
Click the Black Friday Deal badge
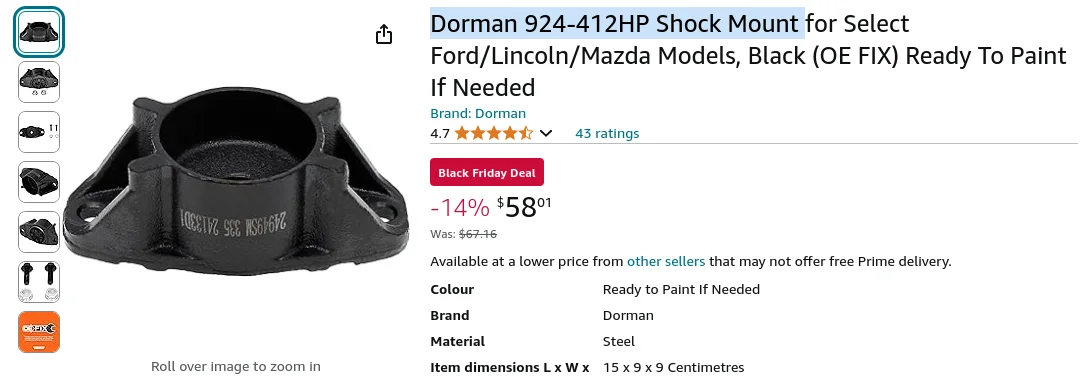pyautogui.click(x=487, y=172)
